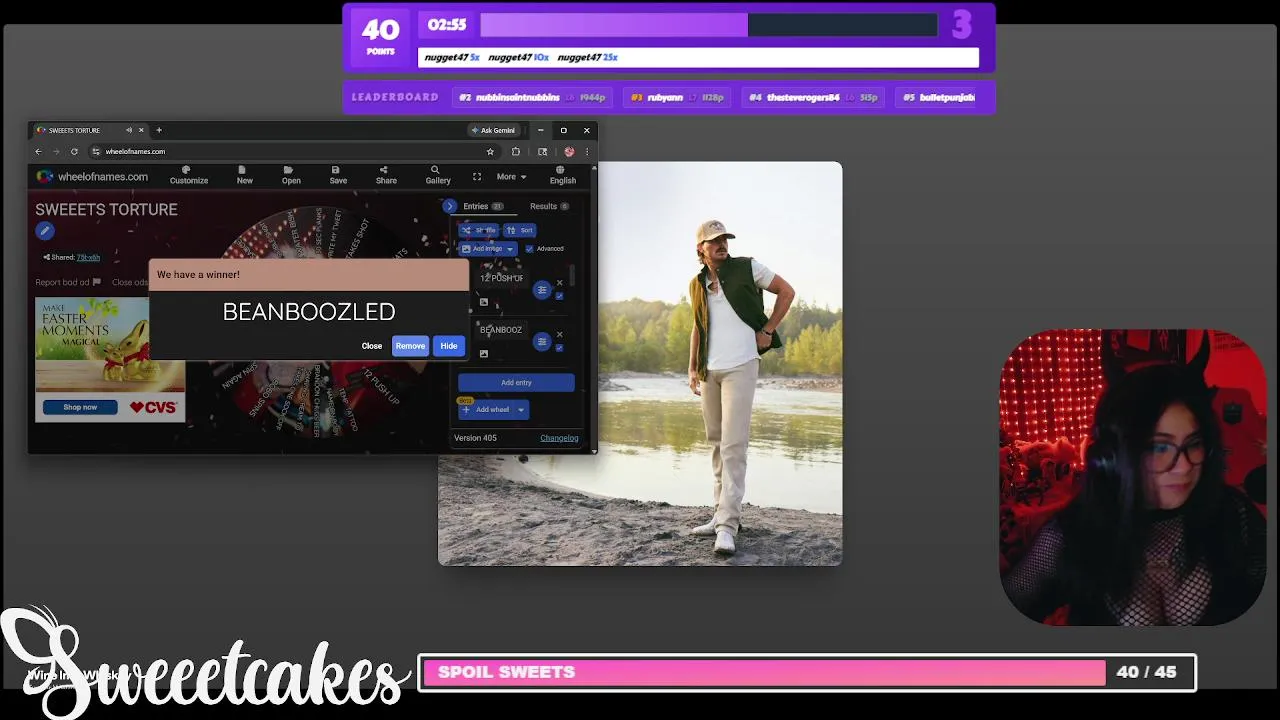Shuffle the wheel entries
Screen dimensions: 1280x720
[478, 230]
